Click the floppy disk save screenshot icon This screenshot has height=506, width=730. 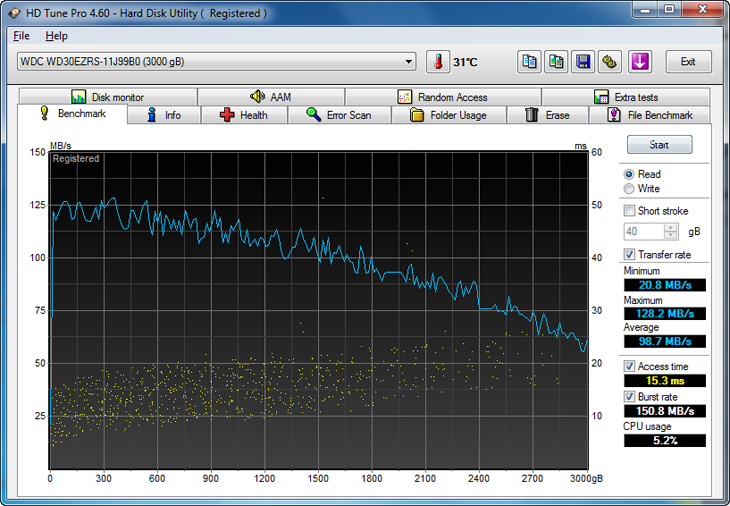(583, 62)
